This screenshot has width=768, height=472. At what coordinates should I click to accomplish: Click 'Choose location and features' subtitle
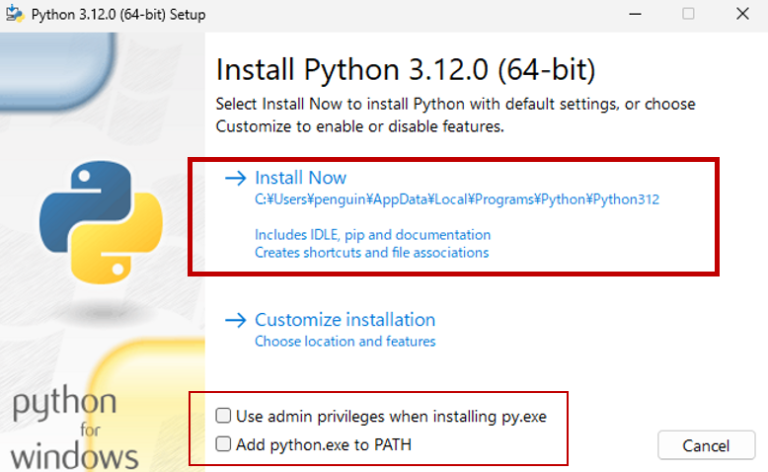[x=345, y=342]
